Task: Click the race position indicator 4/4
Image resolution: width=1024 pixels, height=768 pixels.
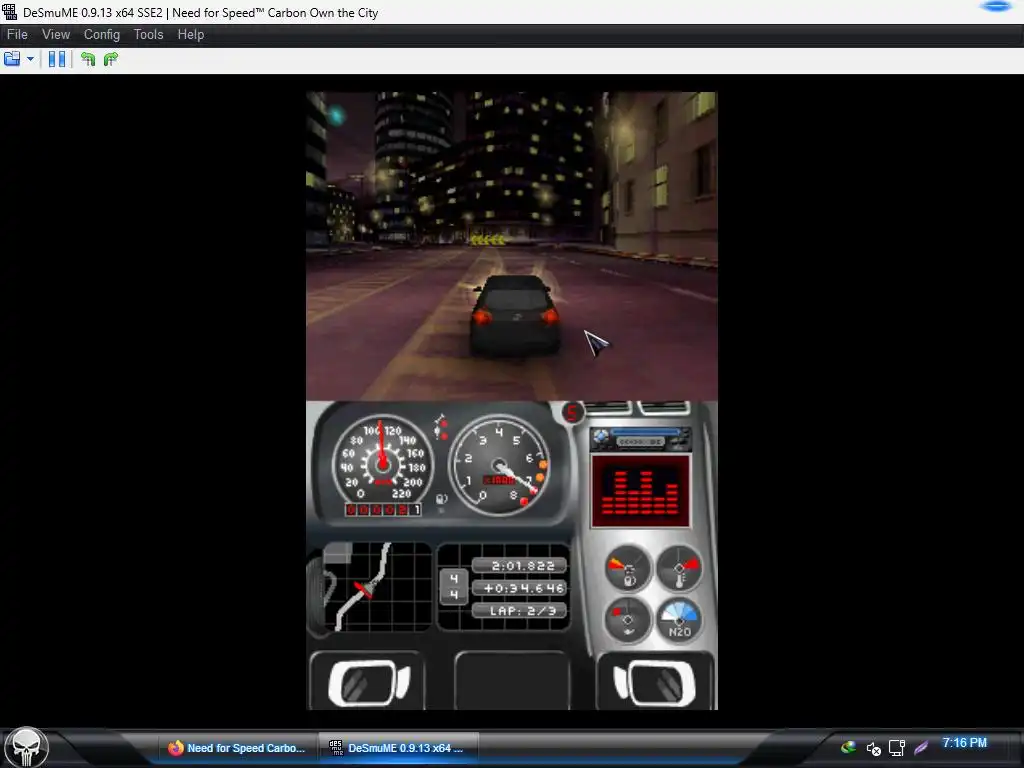Action: click(x=454, y=586)
